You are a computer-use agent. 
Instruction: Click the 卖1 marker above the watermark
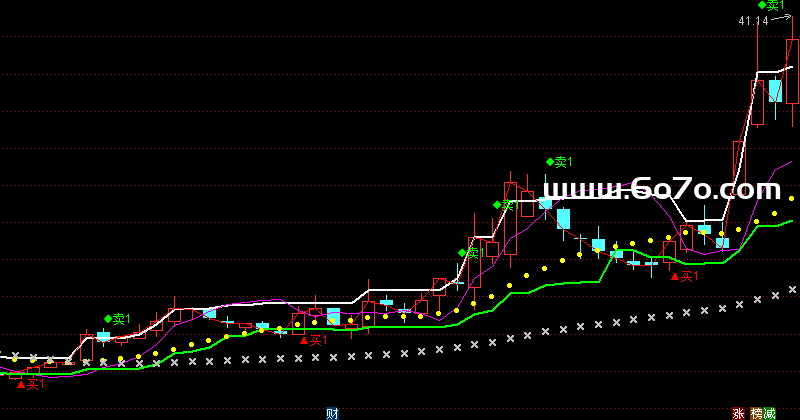pos(559,162)
